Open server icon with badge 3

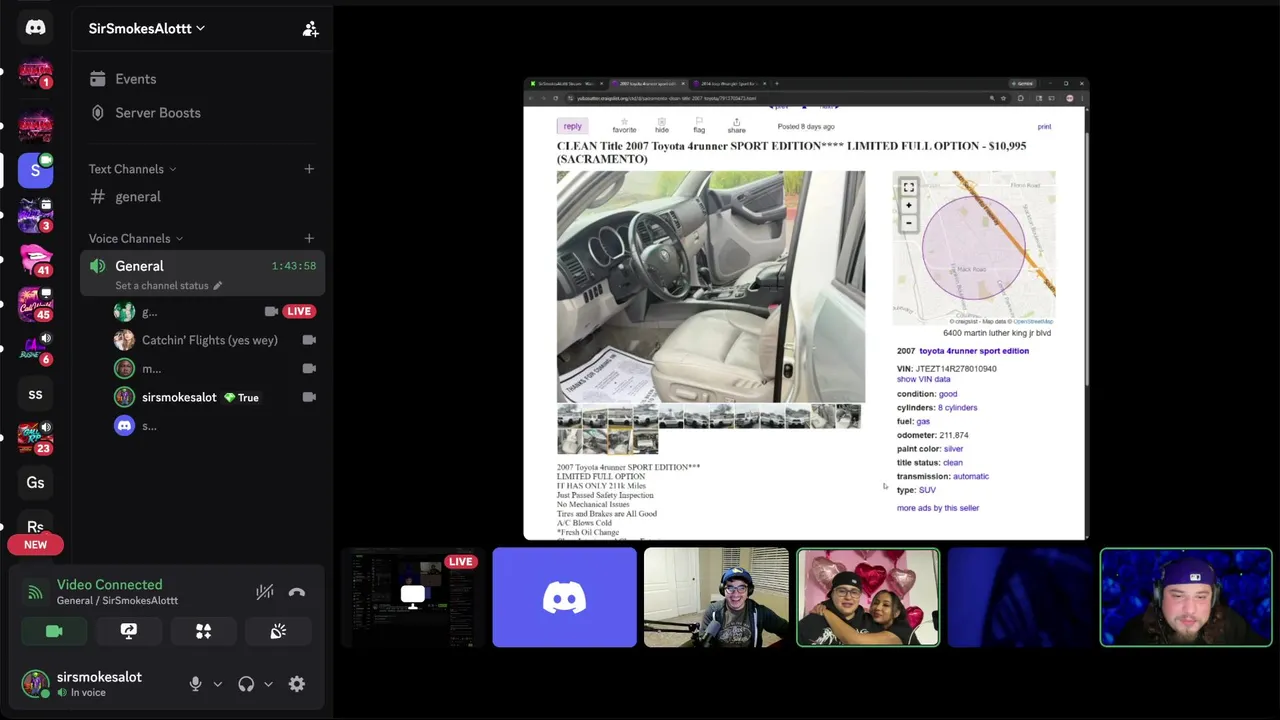(35, 214)
